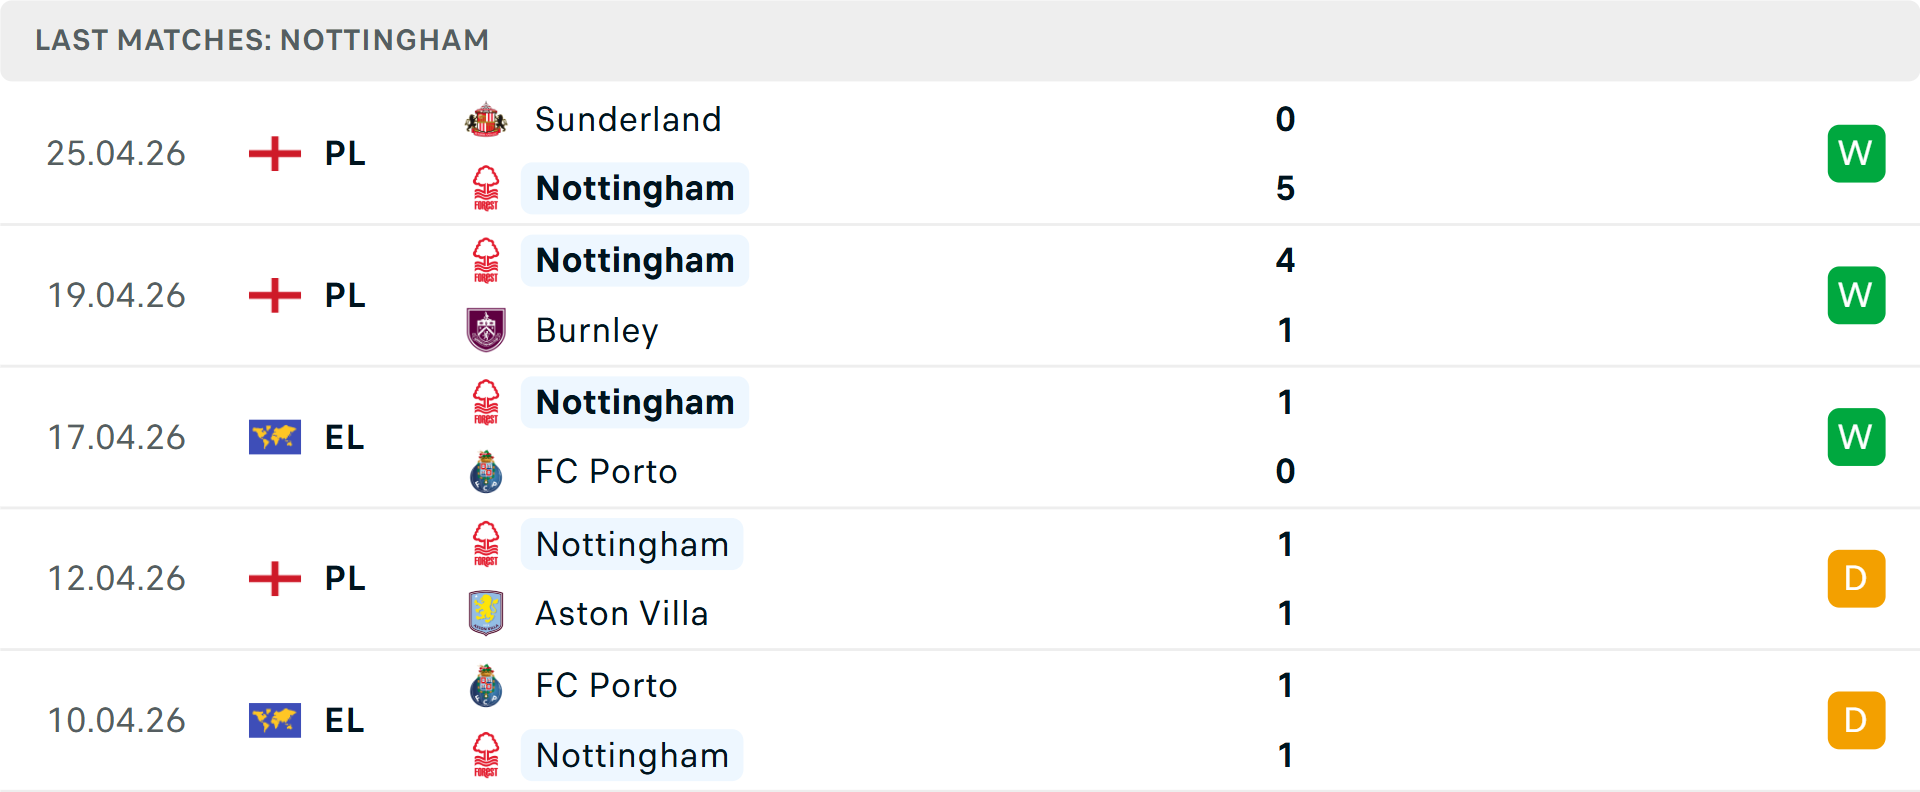Click the orange D badge for Aston Villa match
The image size is (1920, 792).
pyautogui.click(x=1856, y=579)
